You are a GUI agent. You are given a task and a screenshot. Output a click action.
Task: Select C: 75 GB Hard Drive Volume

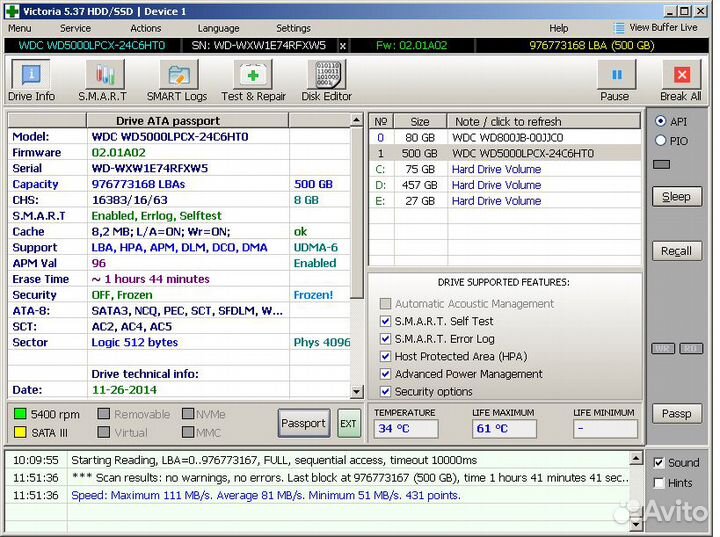tap(505, 169)
